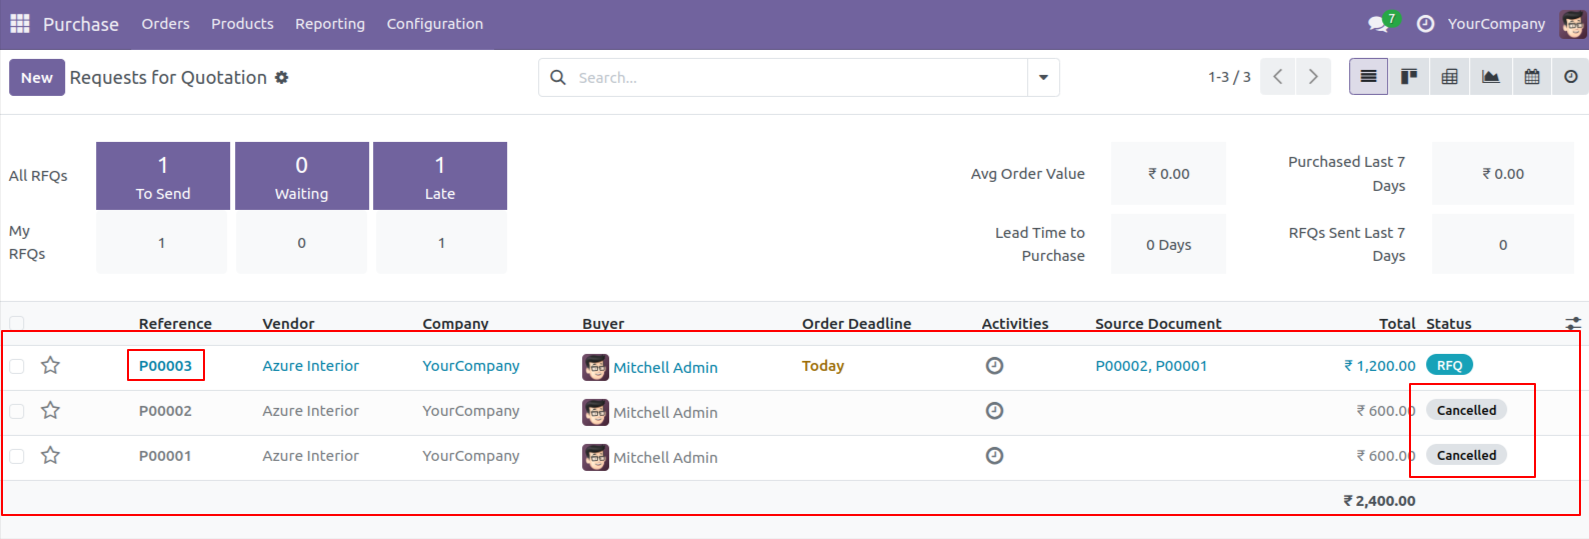Expand the search filter options dropdown

click(x=1043, y=77)
